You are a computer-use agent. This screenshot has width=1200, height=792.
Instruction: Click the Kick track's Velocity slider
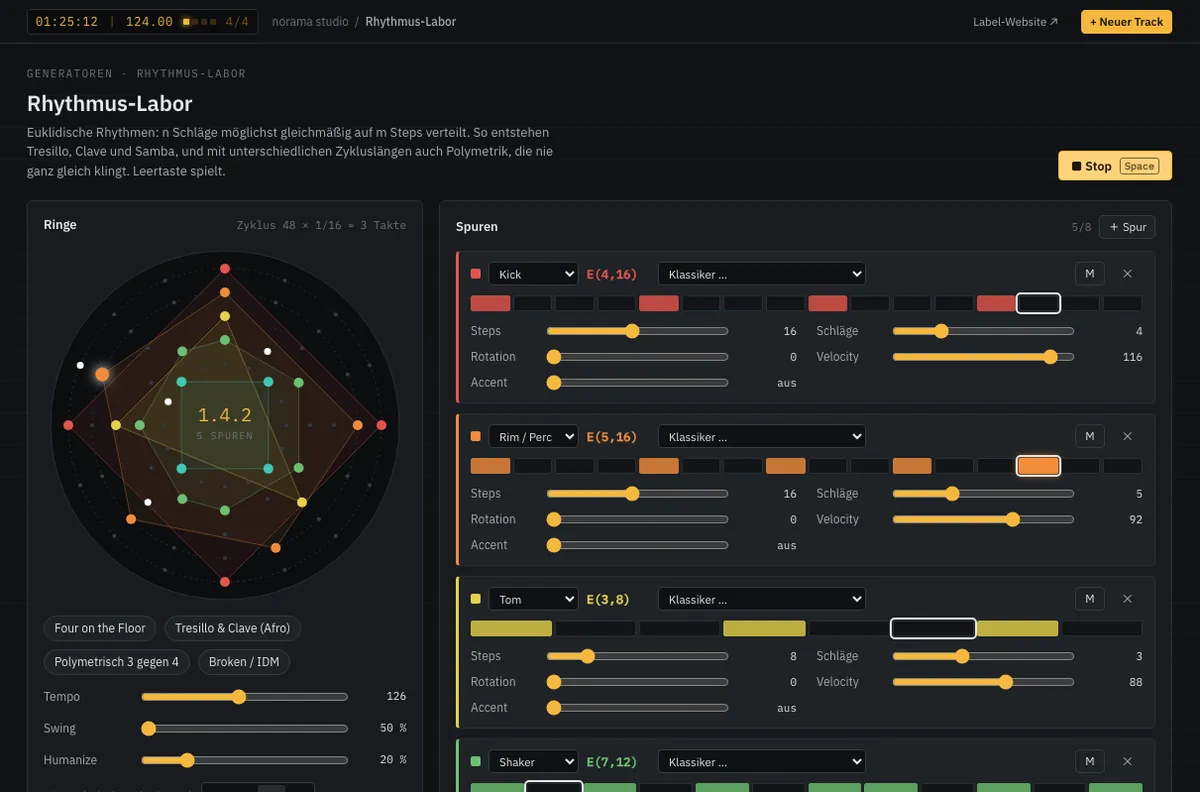[x=983, y=357]
